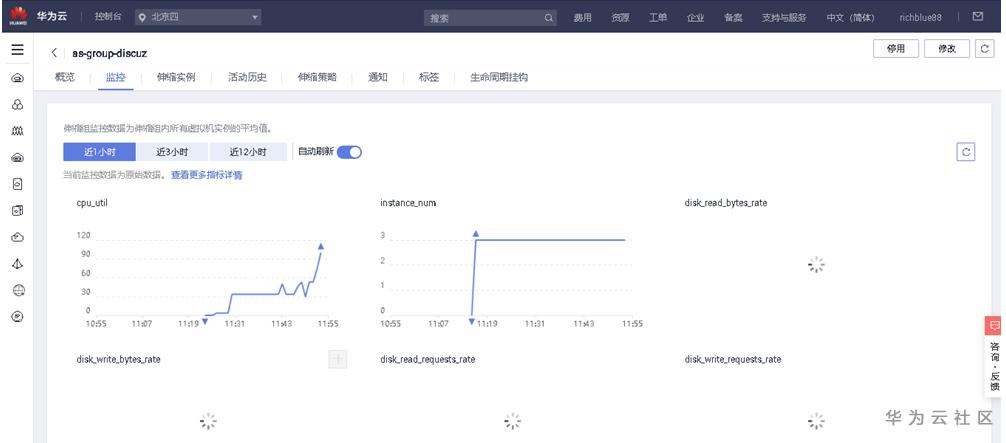Click the disk_write_requests_rate chart title
Viewport: 1006px width, 443px height.
[x=733, y=360]
